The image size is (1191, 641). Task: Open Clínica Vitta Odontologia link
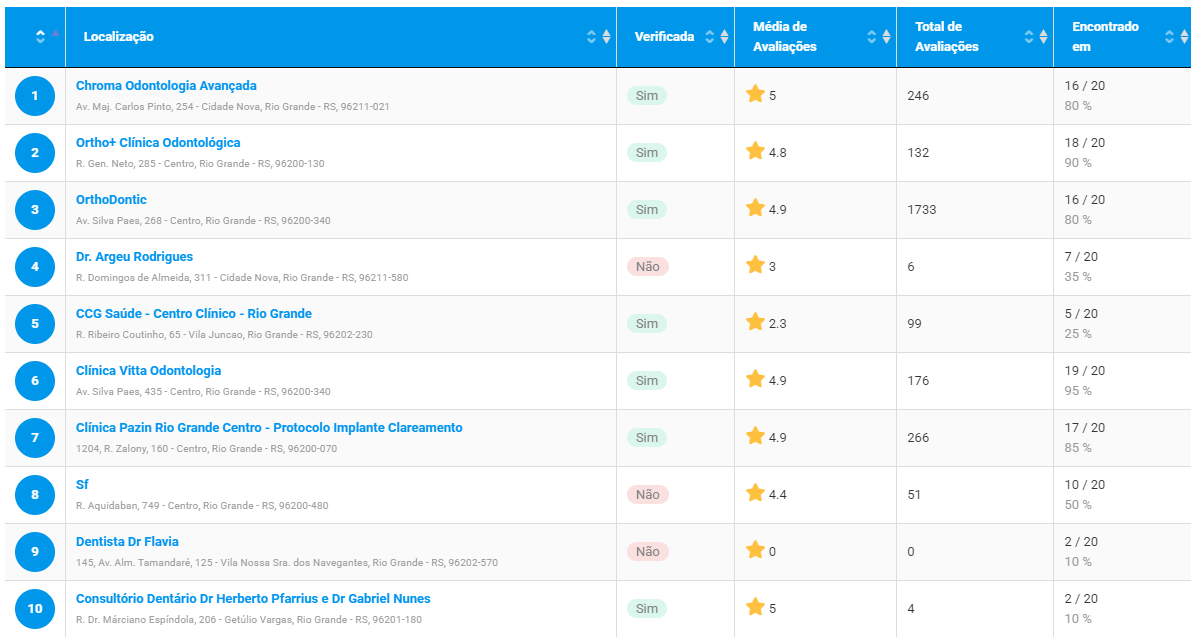[149, 371]
